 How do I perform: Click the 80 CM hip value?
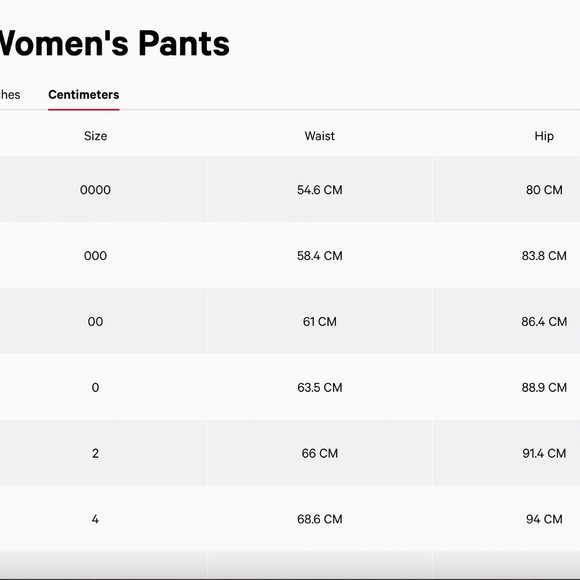[544, 190]
